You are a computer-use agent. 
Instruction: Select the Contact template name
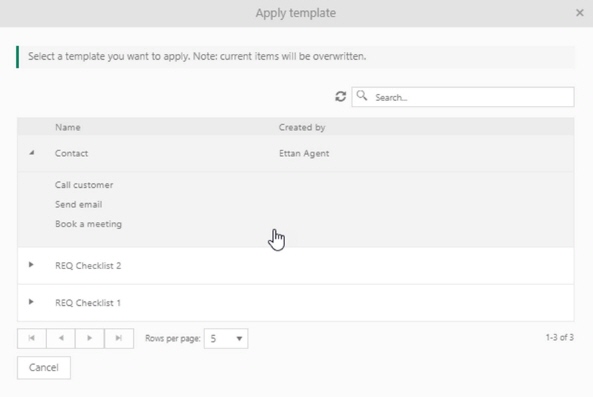tap(71, 153)
